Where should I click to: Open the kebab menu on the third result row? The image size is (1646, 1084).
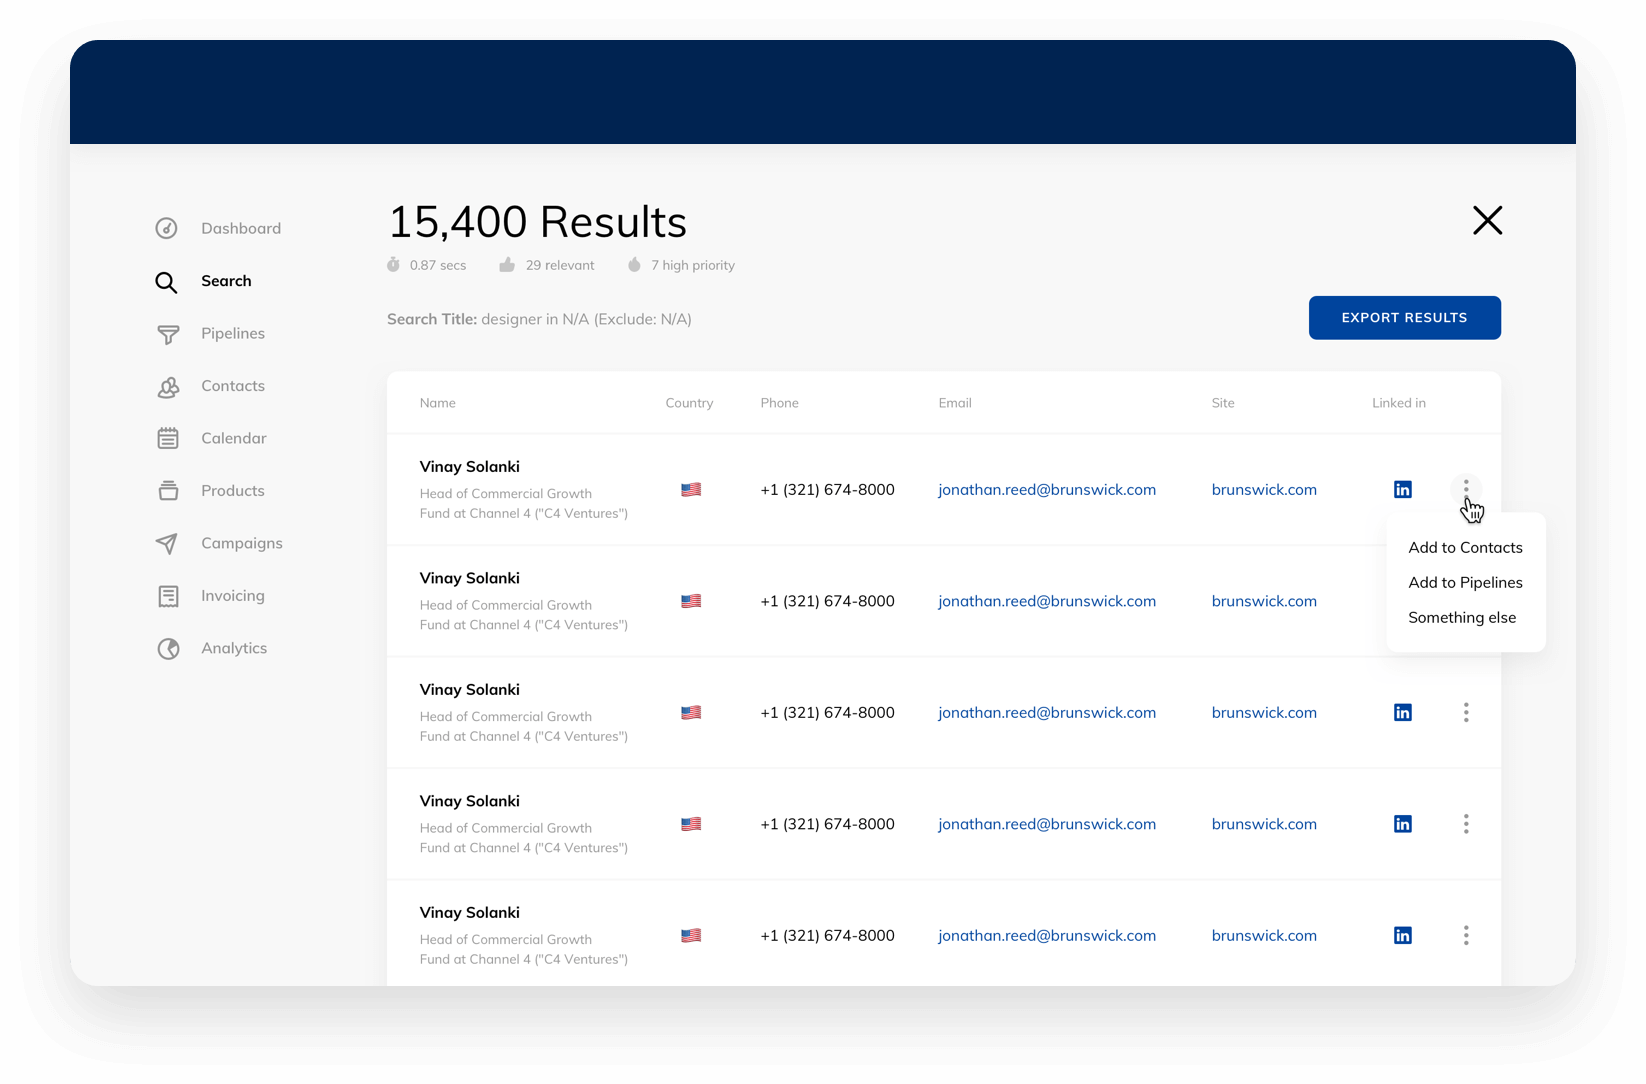click(x=1466, y=712)
